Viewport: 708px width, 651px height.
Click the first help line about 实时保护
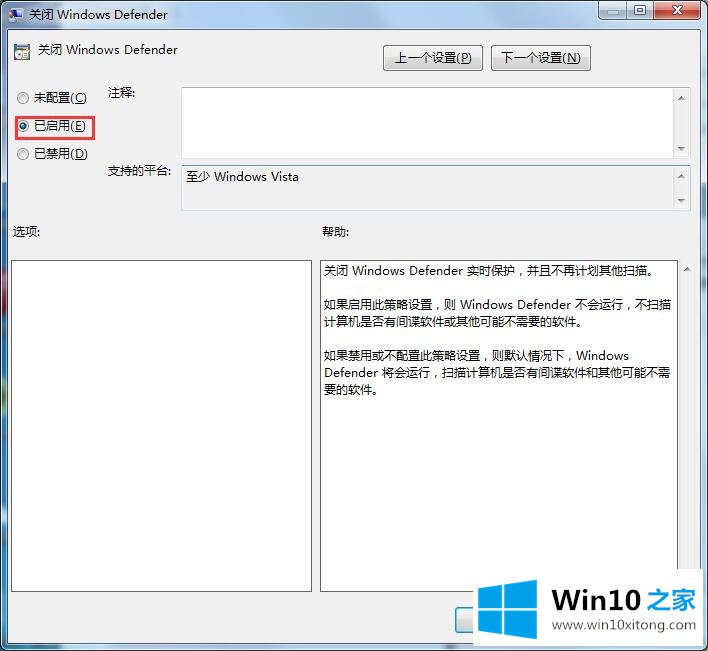(x=489, y=271)
